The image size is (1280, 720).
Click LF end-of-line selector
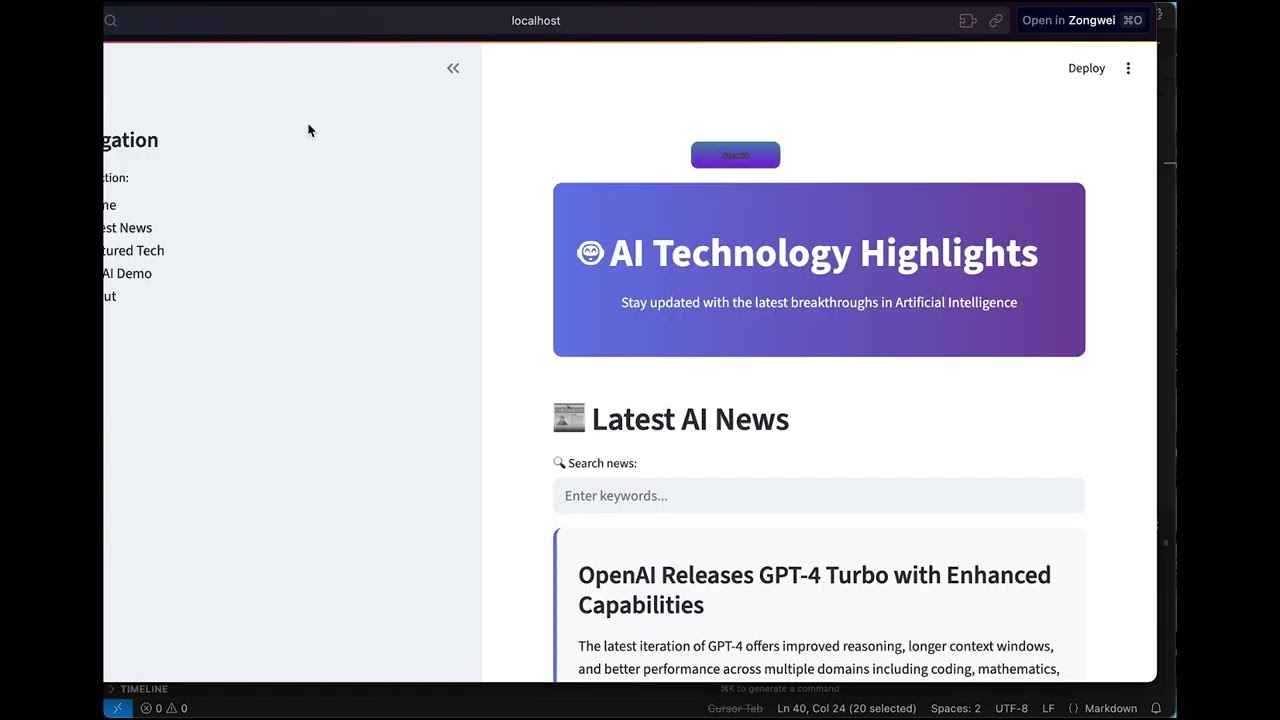click(x=1048, y=708)
